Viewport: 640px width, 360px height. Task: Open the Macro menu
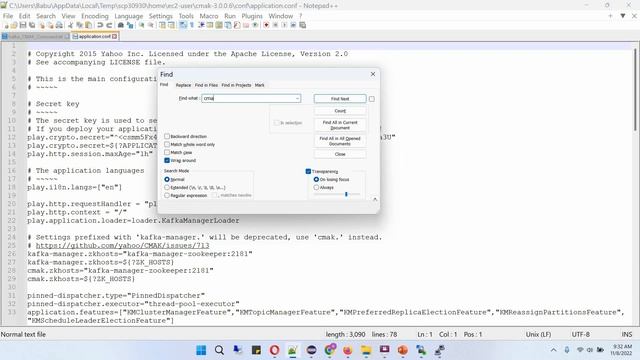coord(209,16)
